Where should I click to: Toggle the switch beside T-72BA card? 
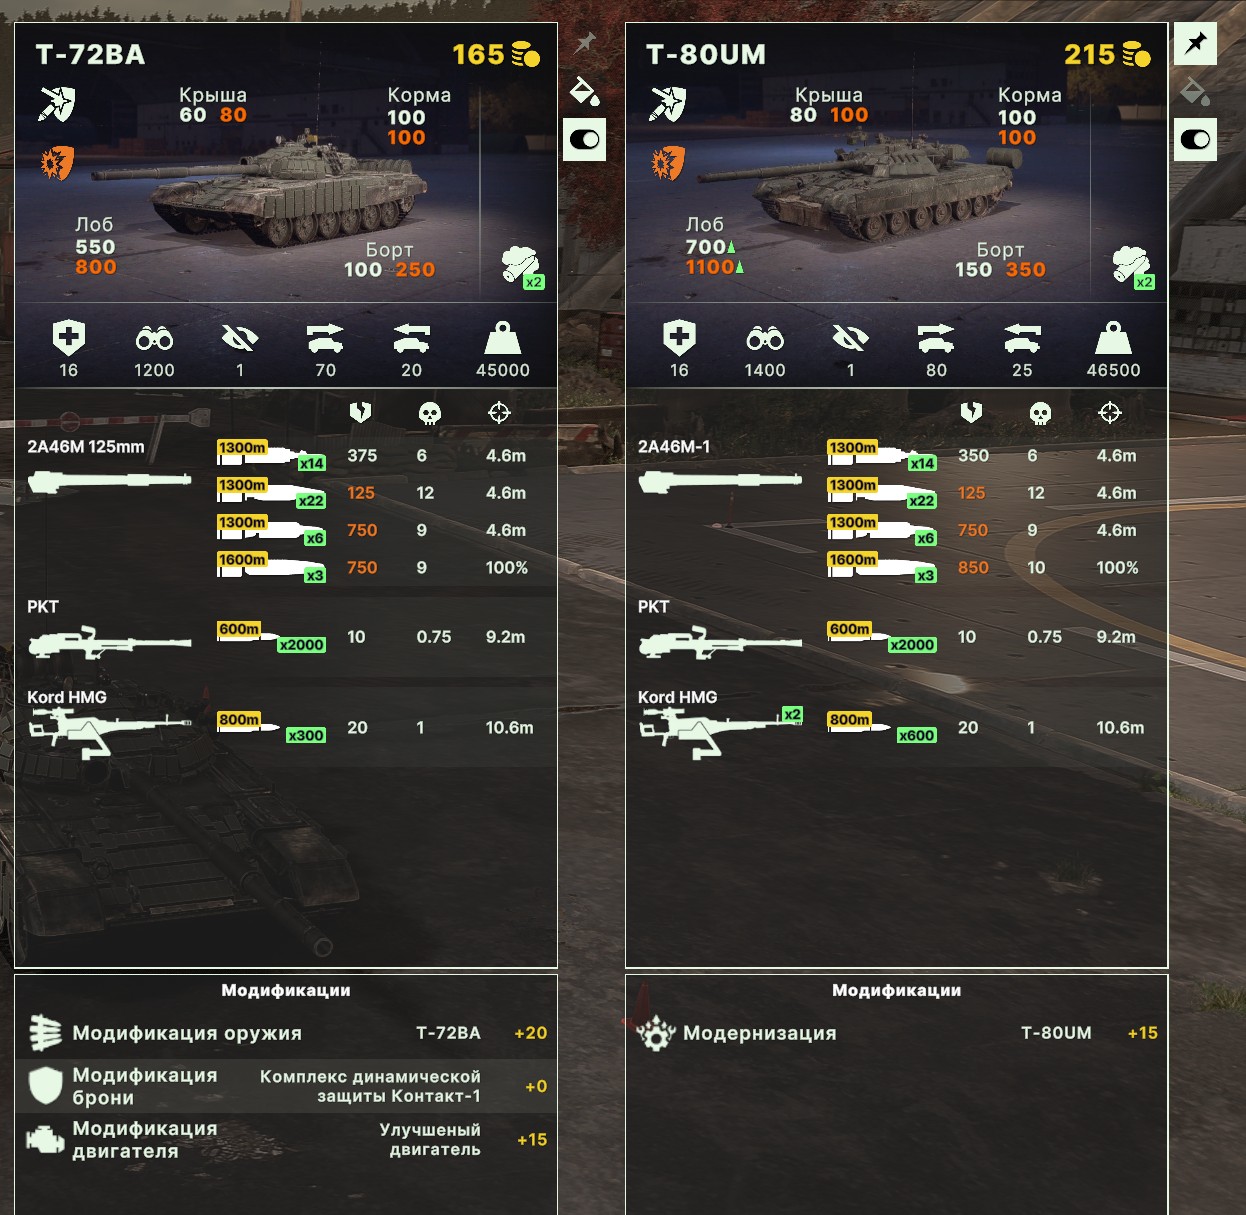click(585, 139)
